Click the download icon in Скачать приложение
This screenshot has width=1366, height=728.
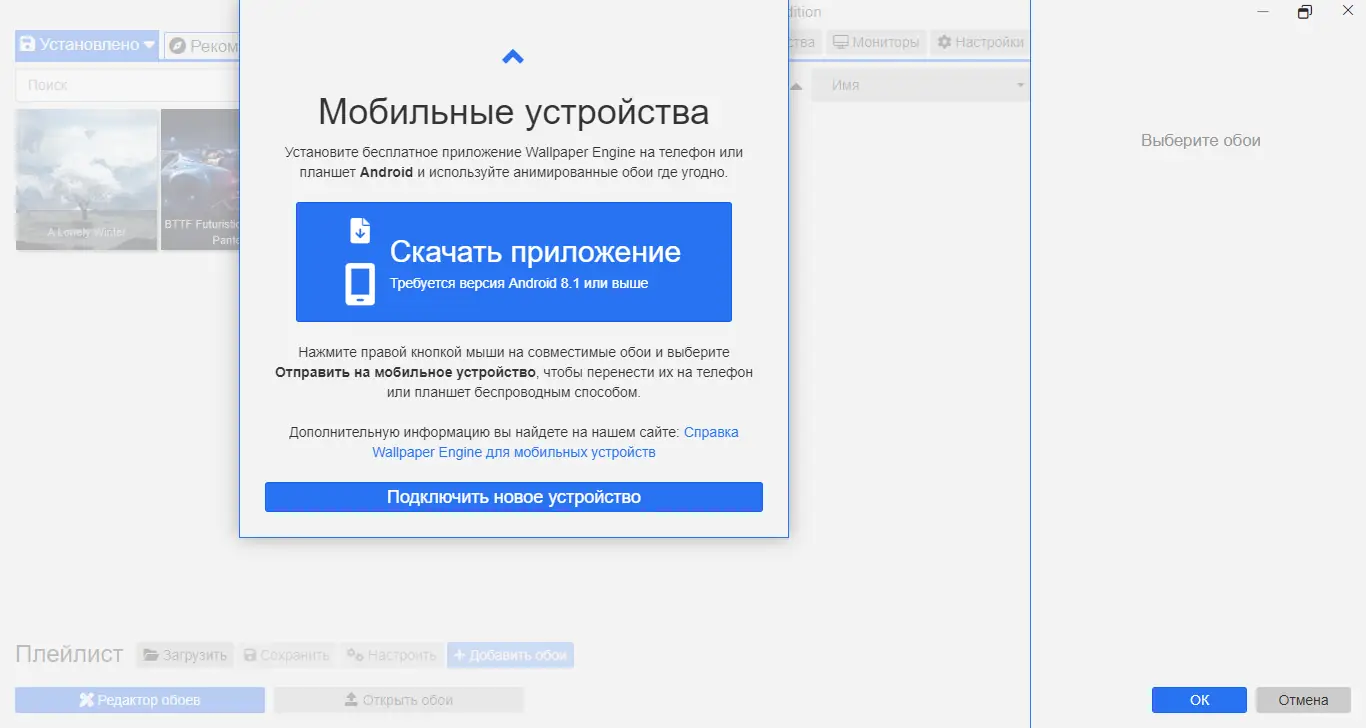click(x=360, y=229)
